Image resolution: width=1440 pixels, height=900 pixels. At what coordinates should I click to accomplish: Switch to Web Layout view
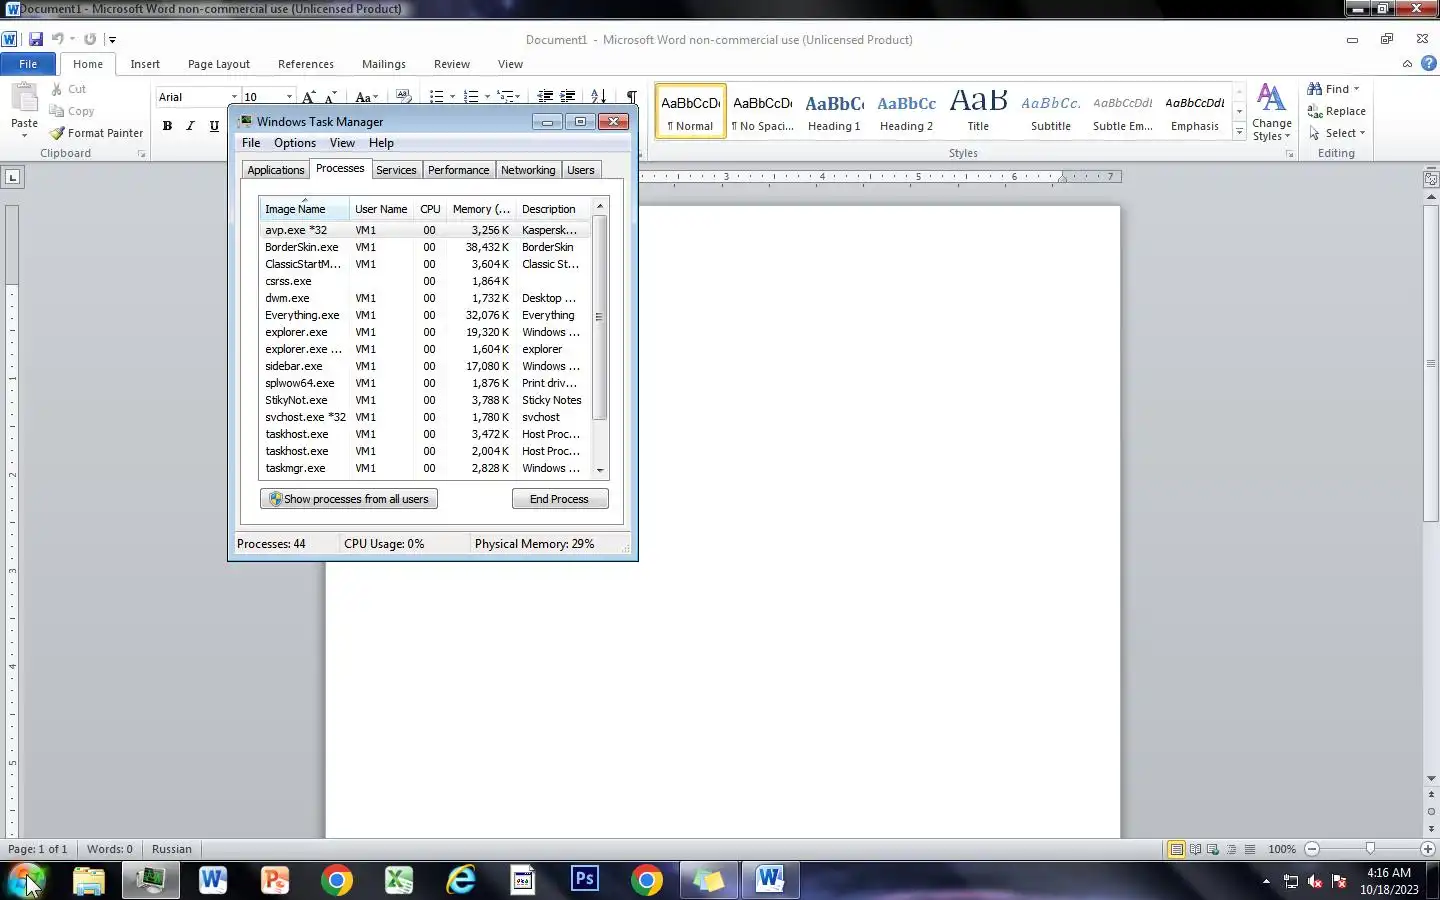(1213, 849)
